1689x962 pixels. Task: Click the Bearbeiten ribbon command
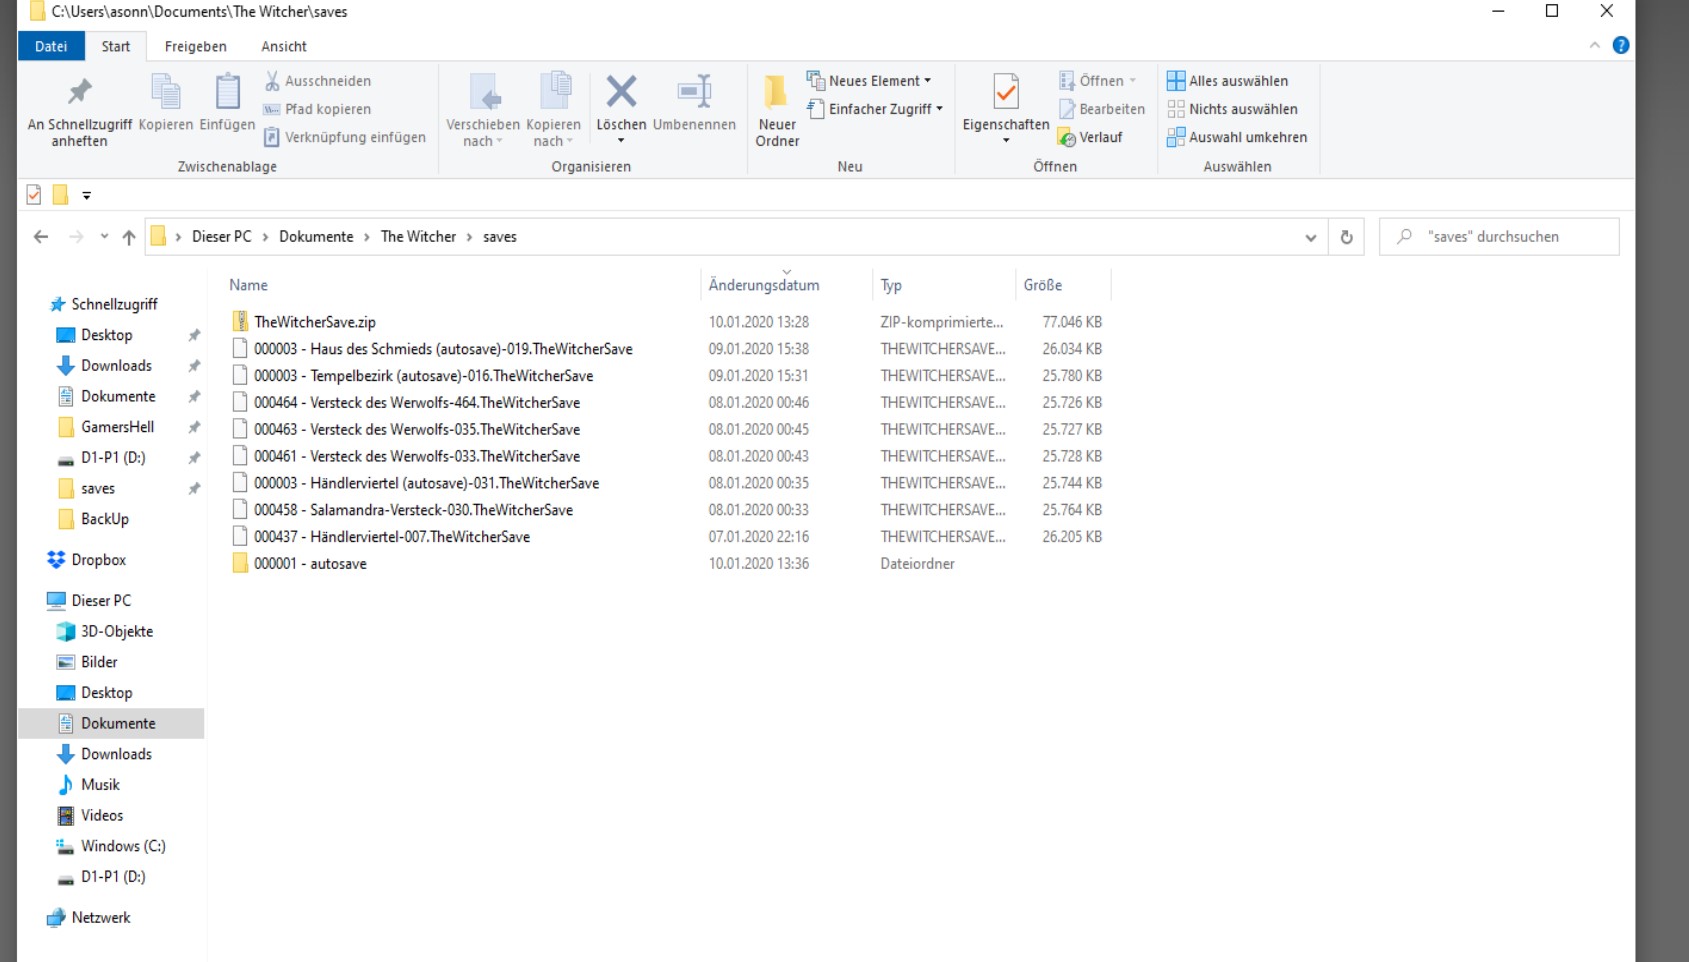coord(1102,109)
